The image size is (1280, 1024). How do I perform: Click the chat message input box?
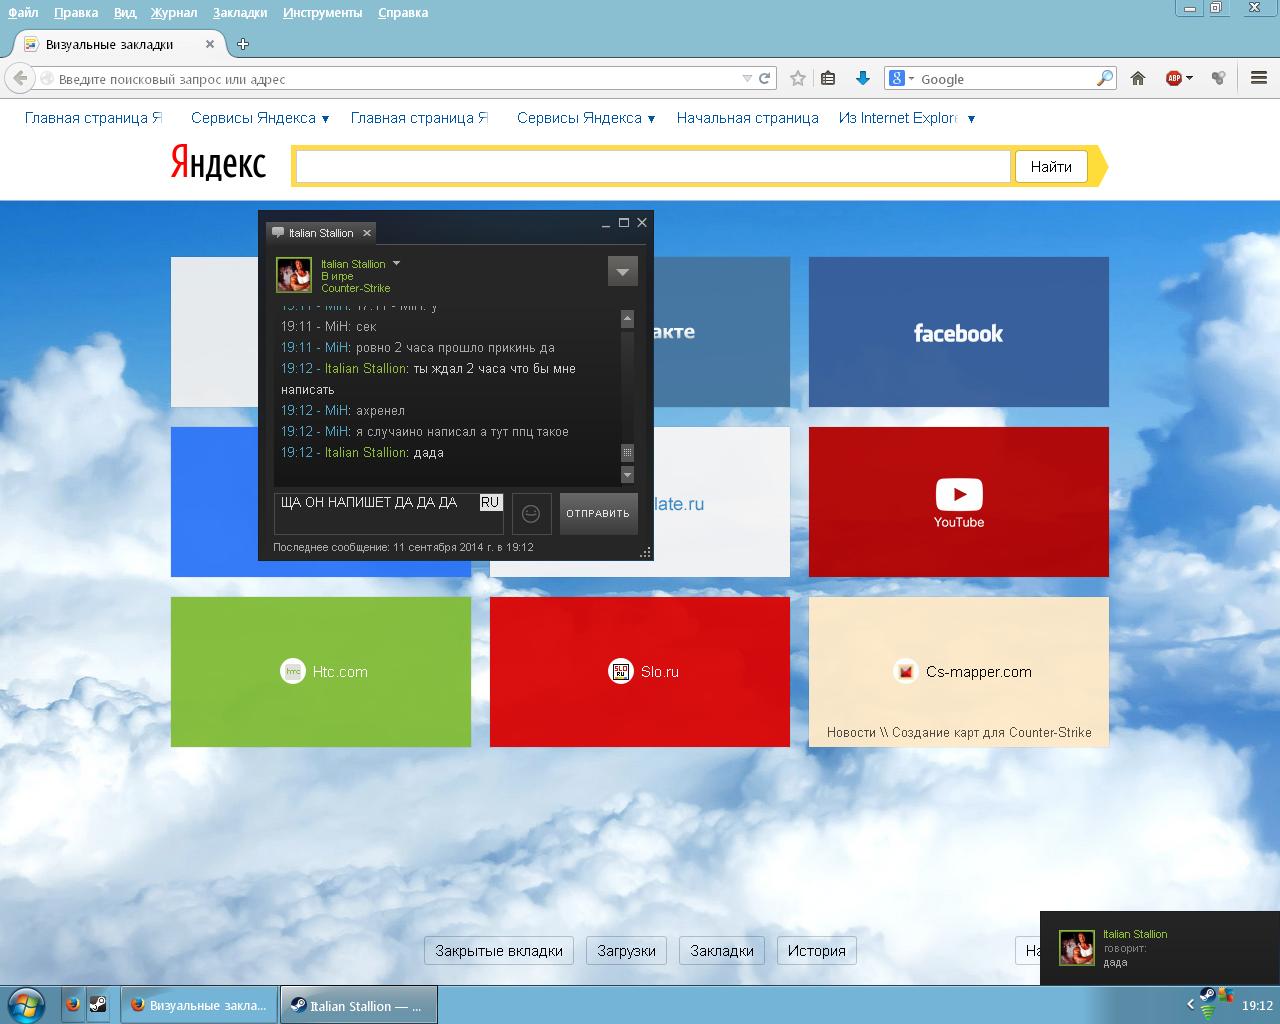(388, 513)
